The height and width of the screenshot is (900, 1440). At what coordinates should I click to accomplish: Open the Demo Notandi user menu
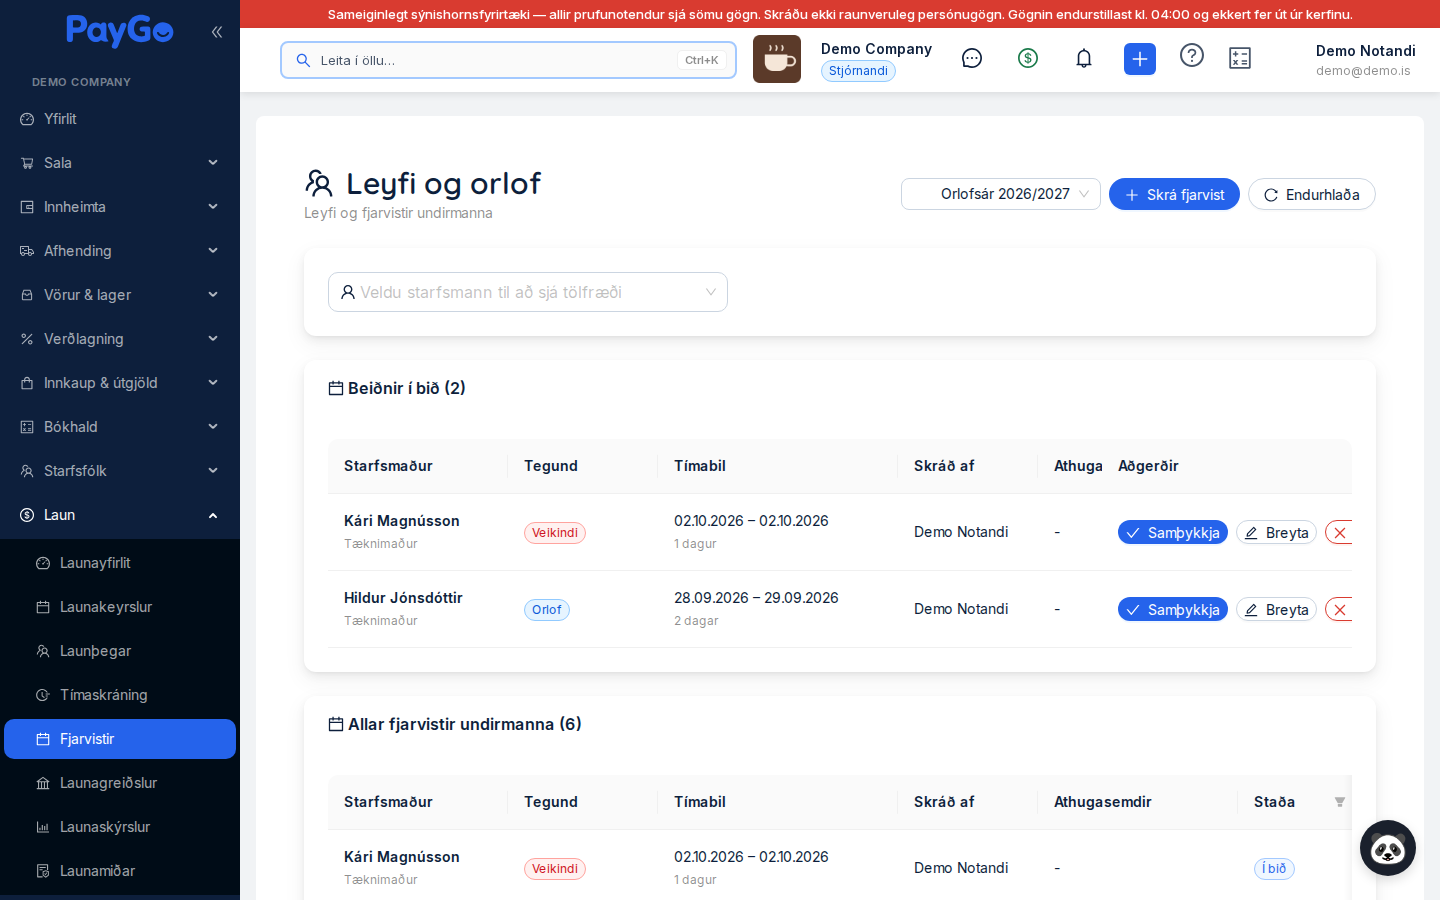click(1365, 60)
